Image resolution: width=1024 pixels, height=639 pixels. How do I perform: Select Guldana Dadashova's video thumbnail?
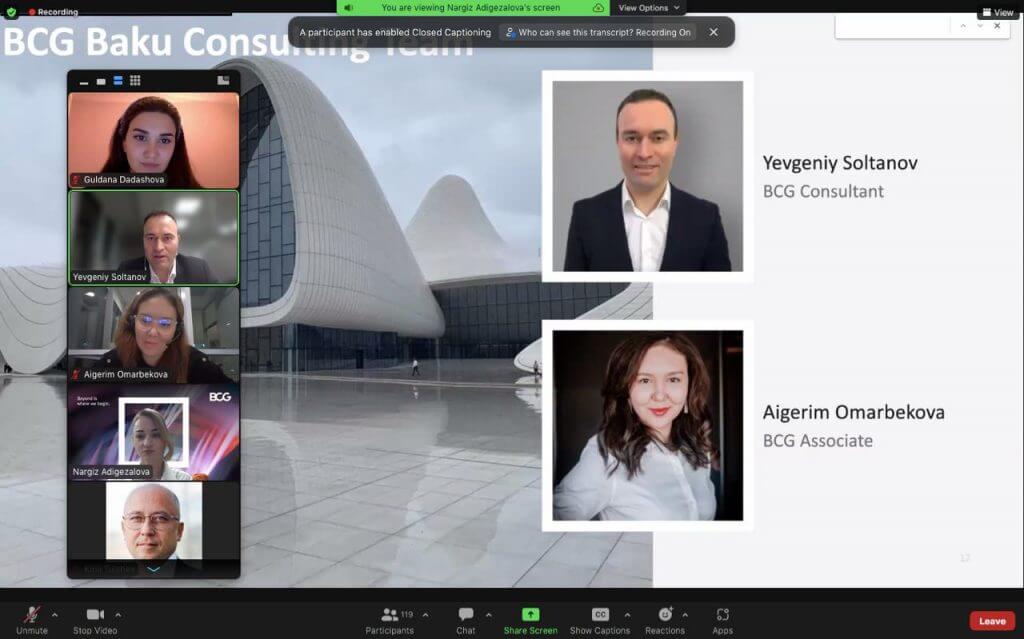pos(153,140)
